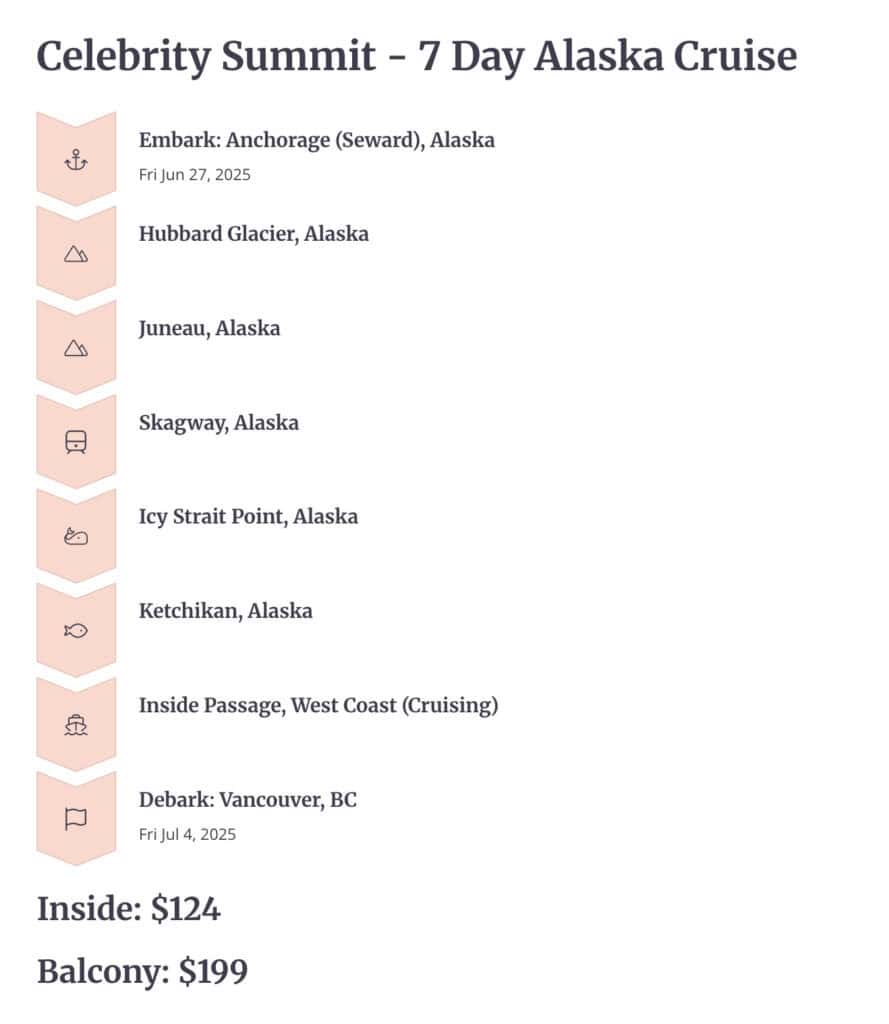
Task: Click the ship icon for Inside Passage
Action: (x=76, y=725)
